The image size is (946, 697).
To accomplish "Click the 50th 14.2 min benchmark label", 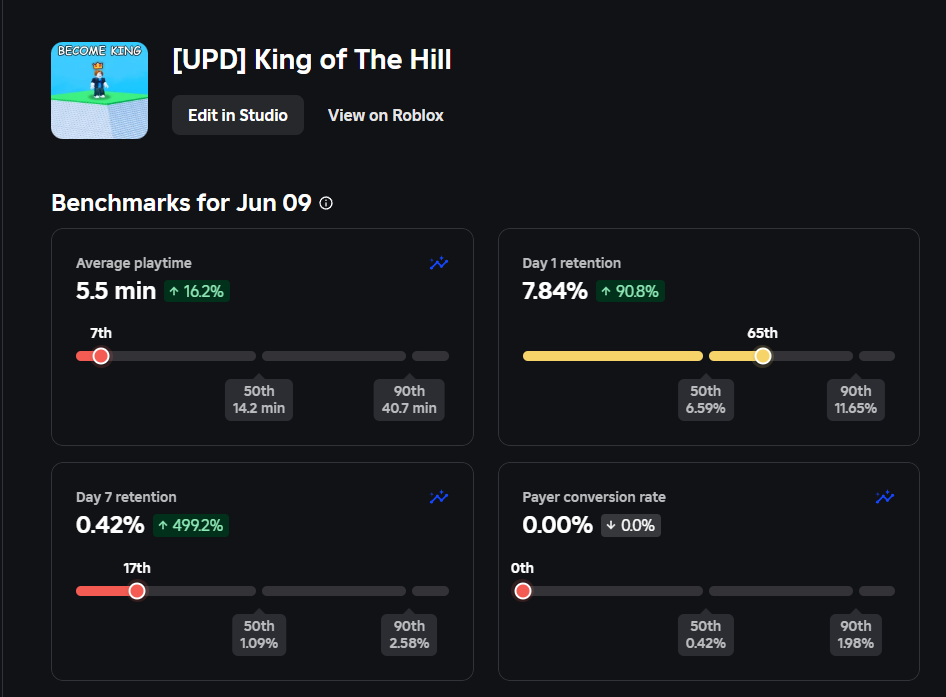I will [x=259, y=399].
